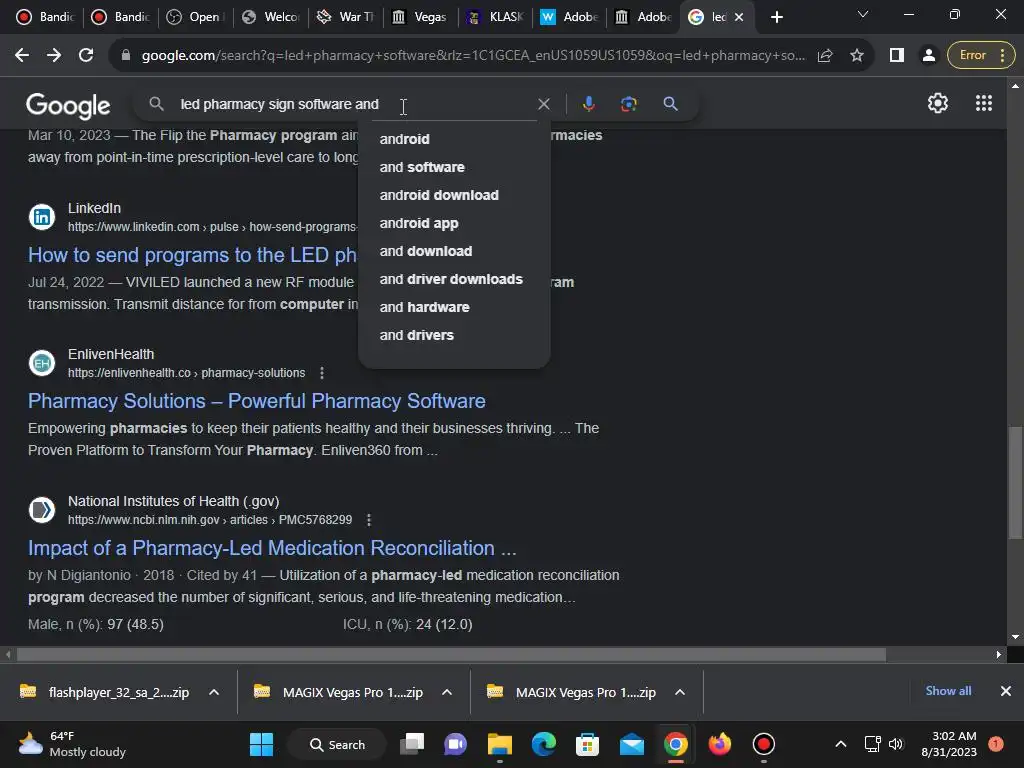This screenshot has height=768, width=1024.
Task: Open EnlivenHealth result options menu
Action: point(321,373)
